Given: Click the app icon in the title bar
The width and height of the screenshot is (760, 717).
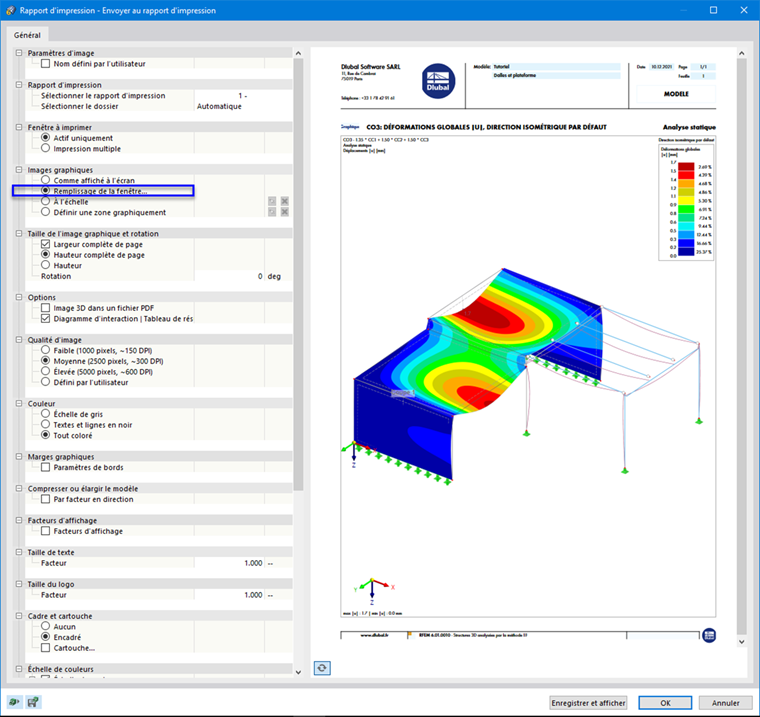Looking at the screenshot, I should coord(10,10).
